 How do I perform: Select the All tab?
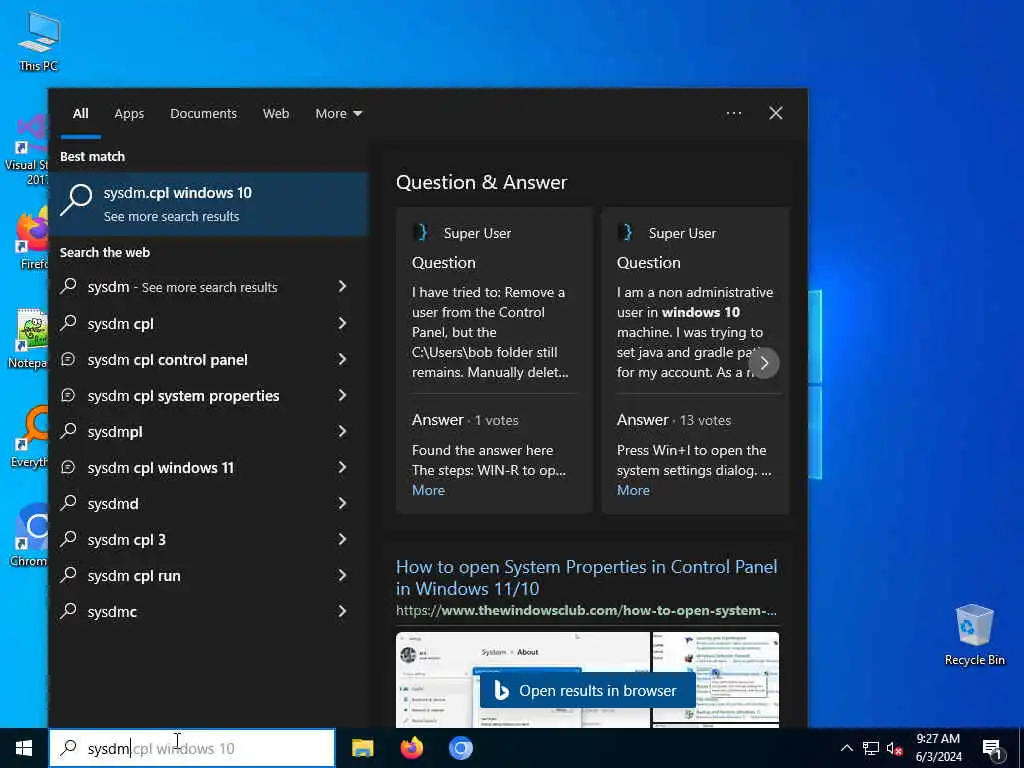[80, 114]
